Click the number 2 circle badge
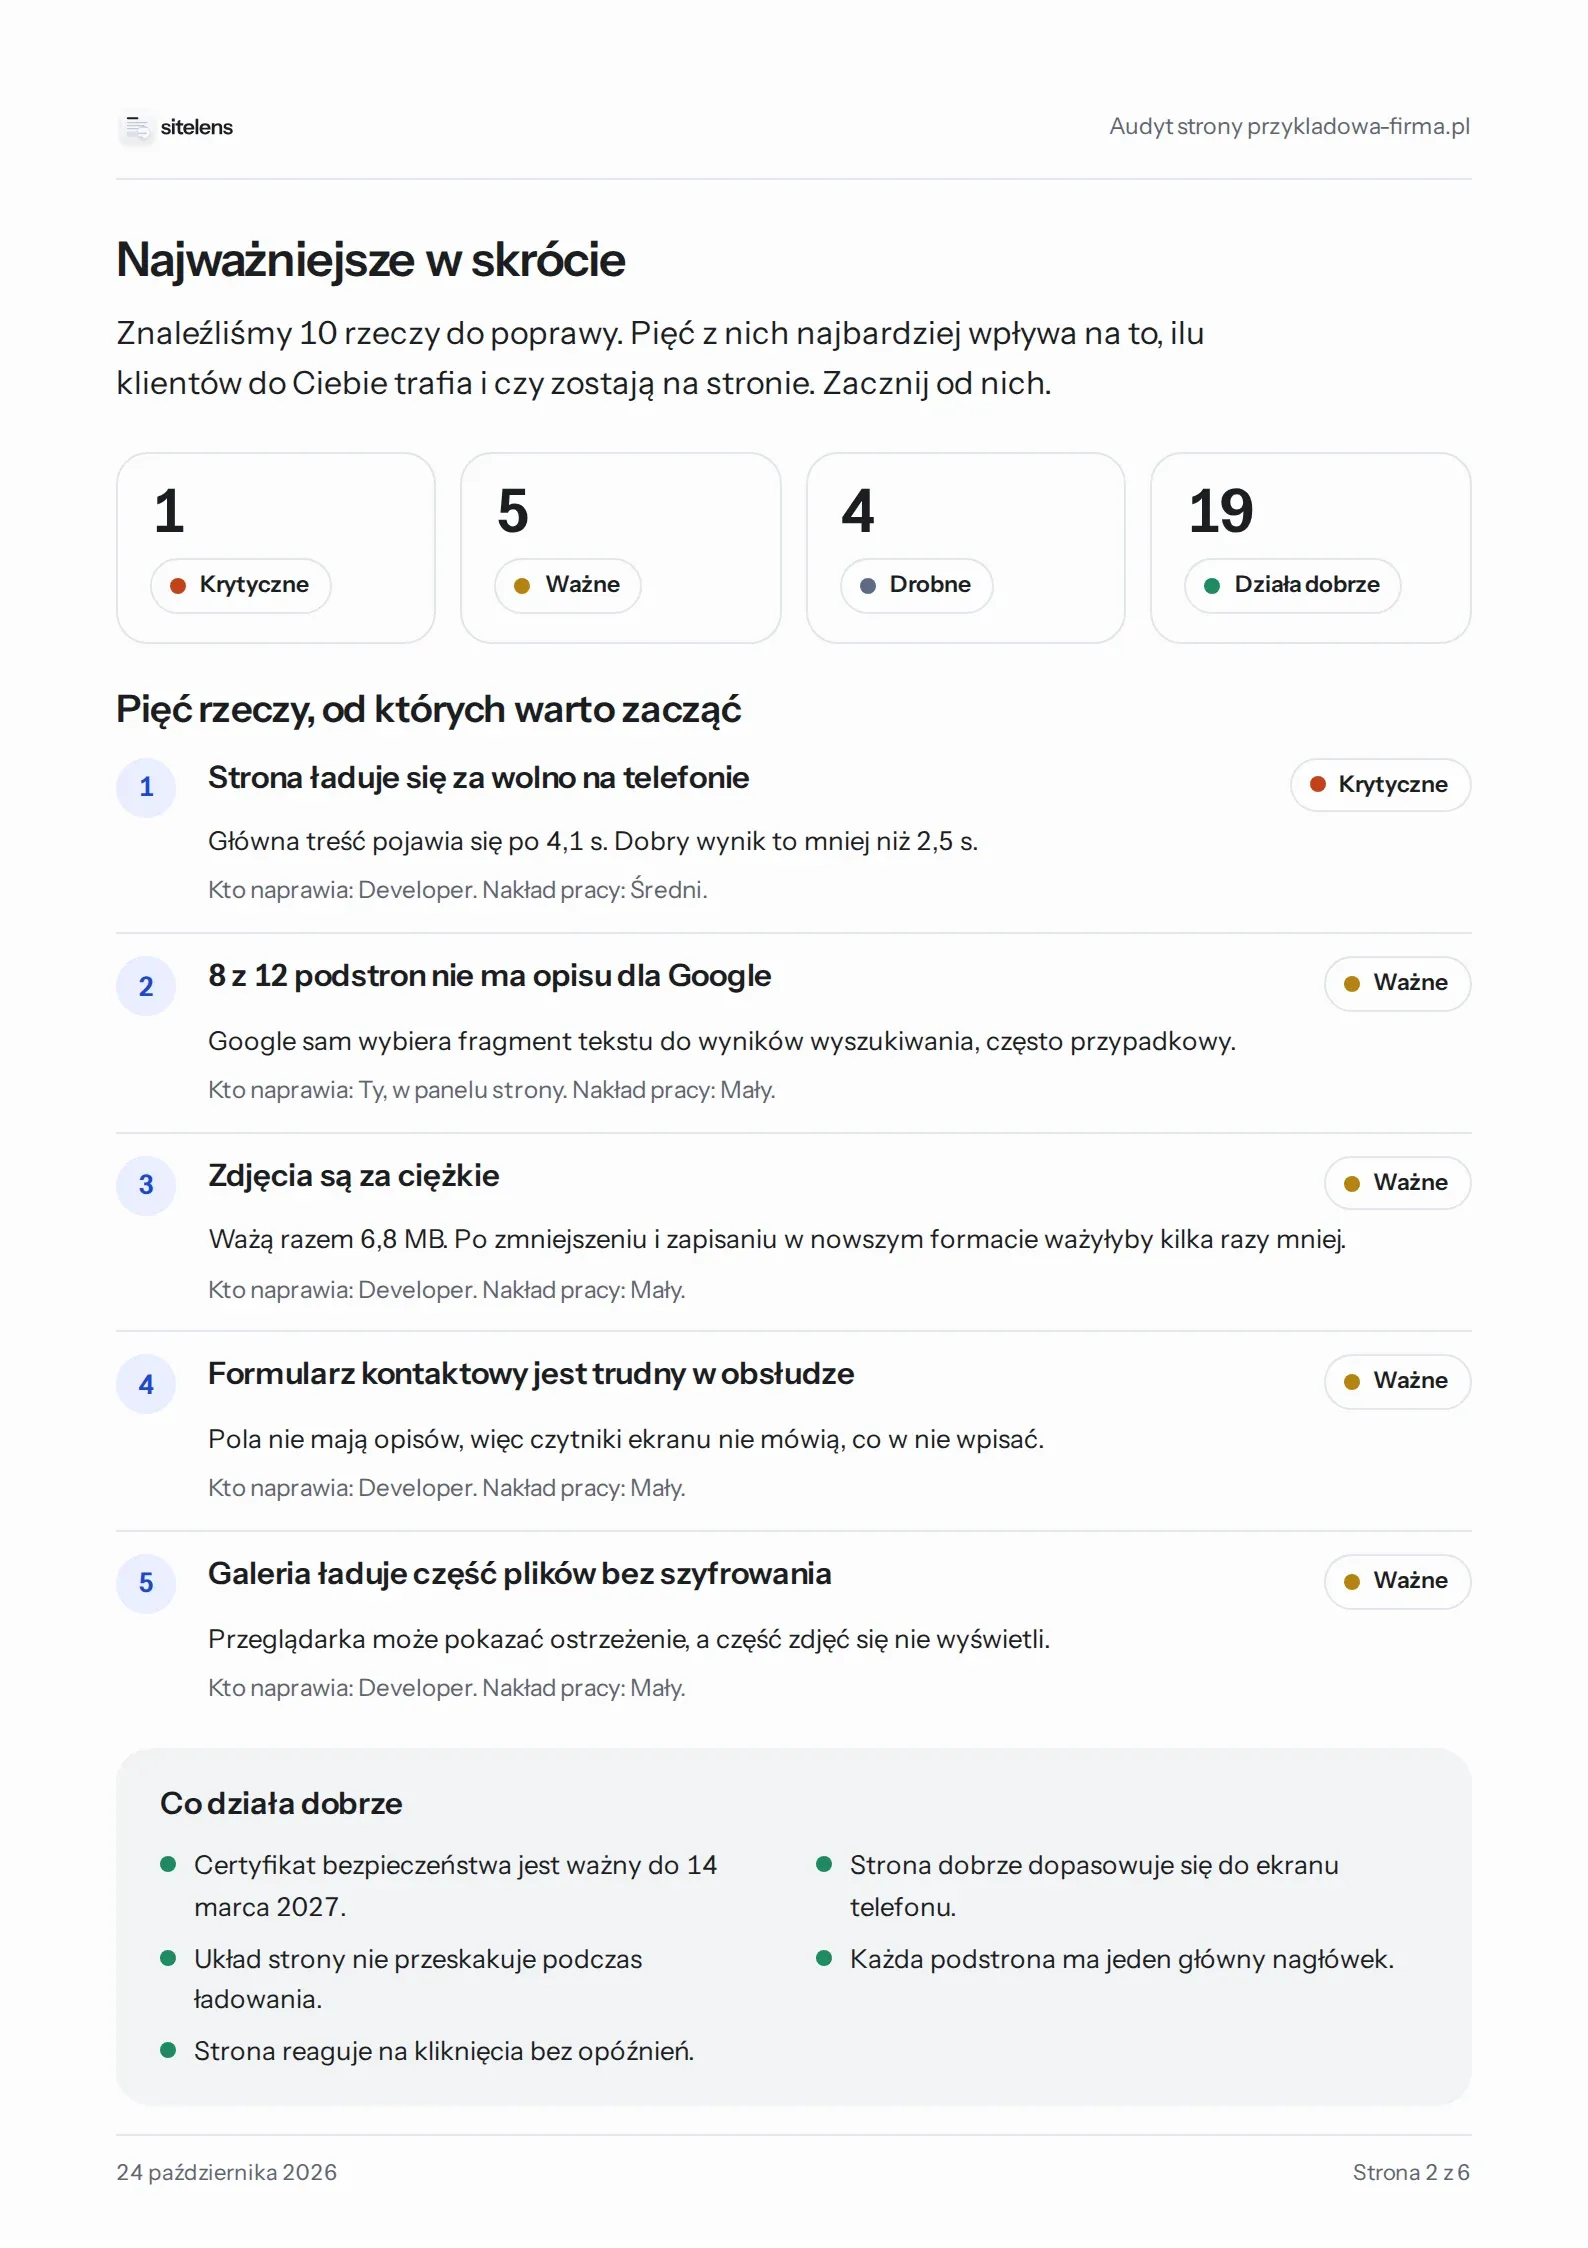The image size is (1588, 2248). [146, 986]
